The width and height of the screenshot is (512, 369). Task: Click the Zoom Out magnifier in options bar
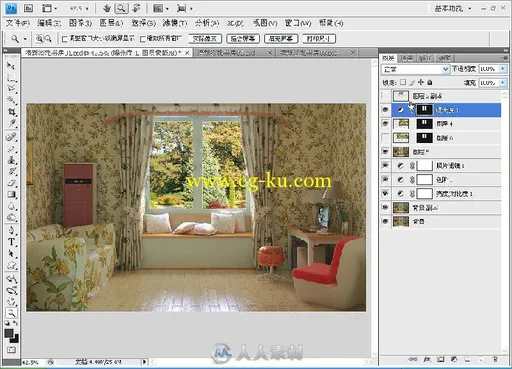point(48,39)
